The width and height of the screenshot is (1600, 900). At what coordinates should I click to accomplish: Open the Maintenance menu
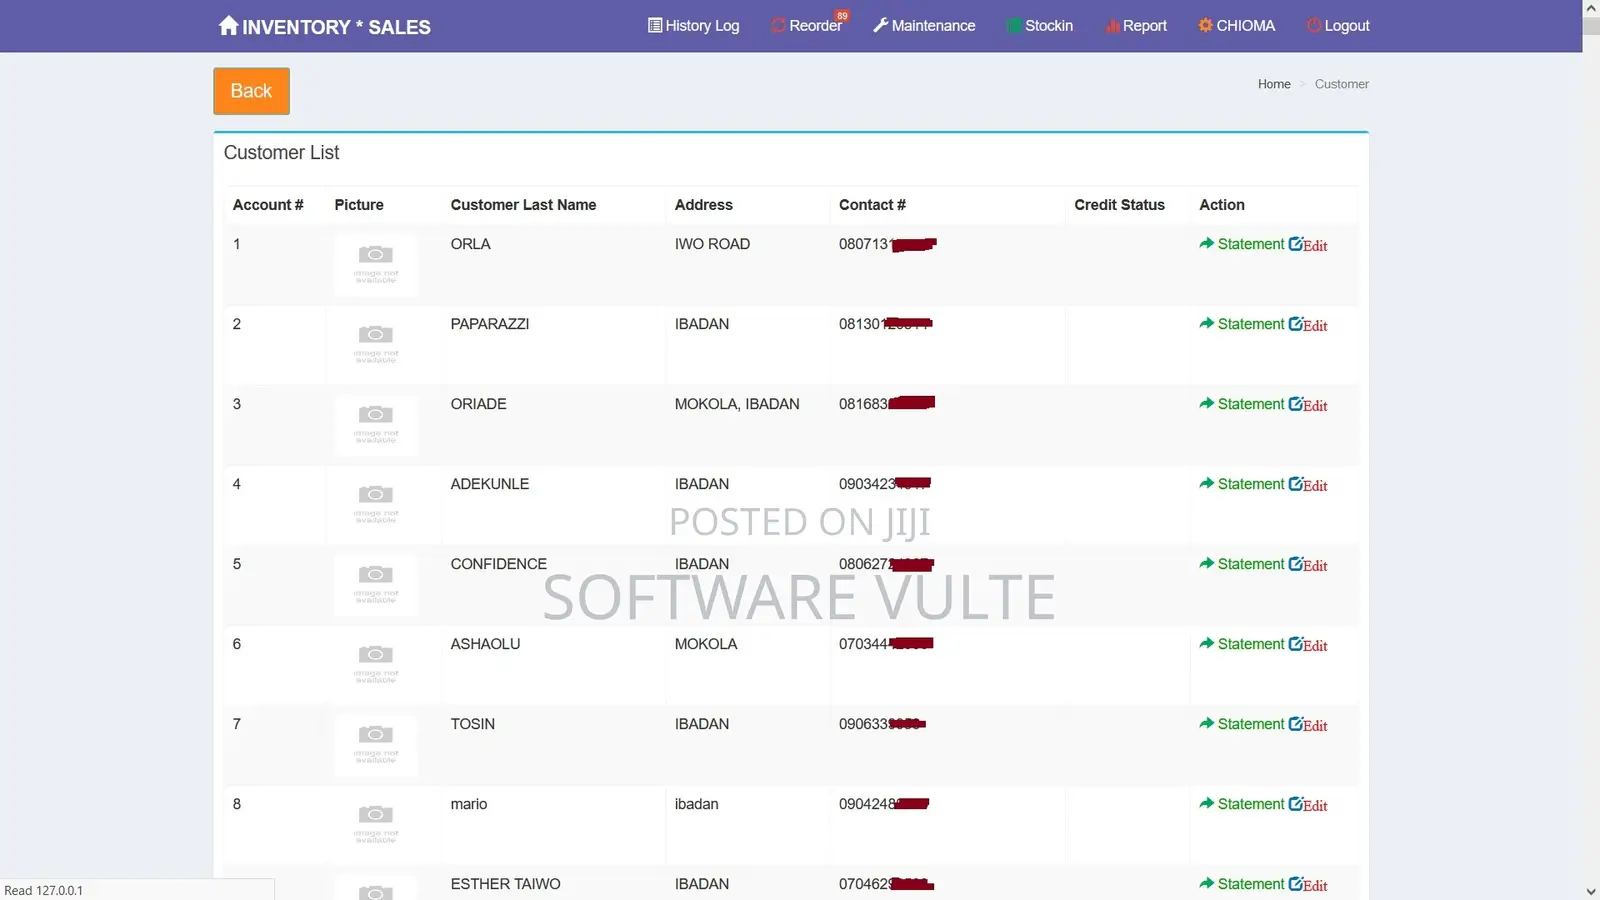click(x=924, y=26)
